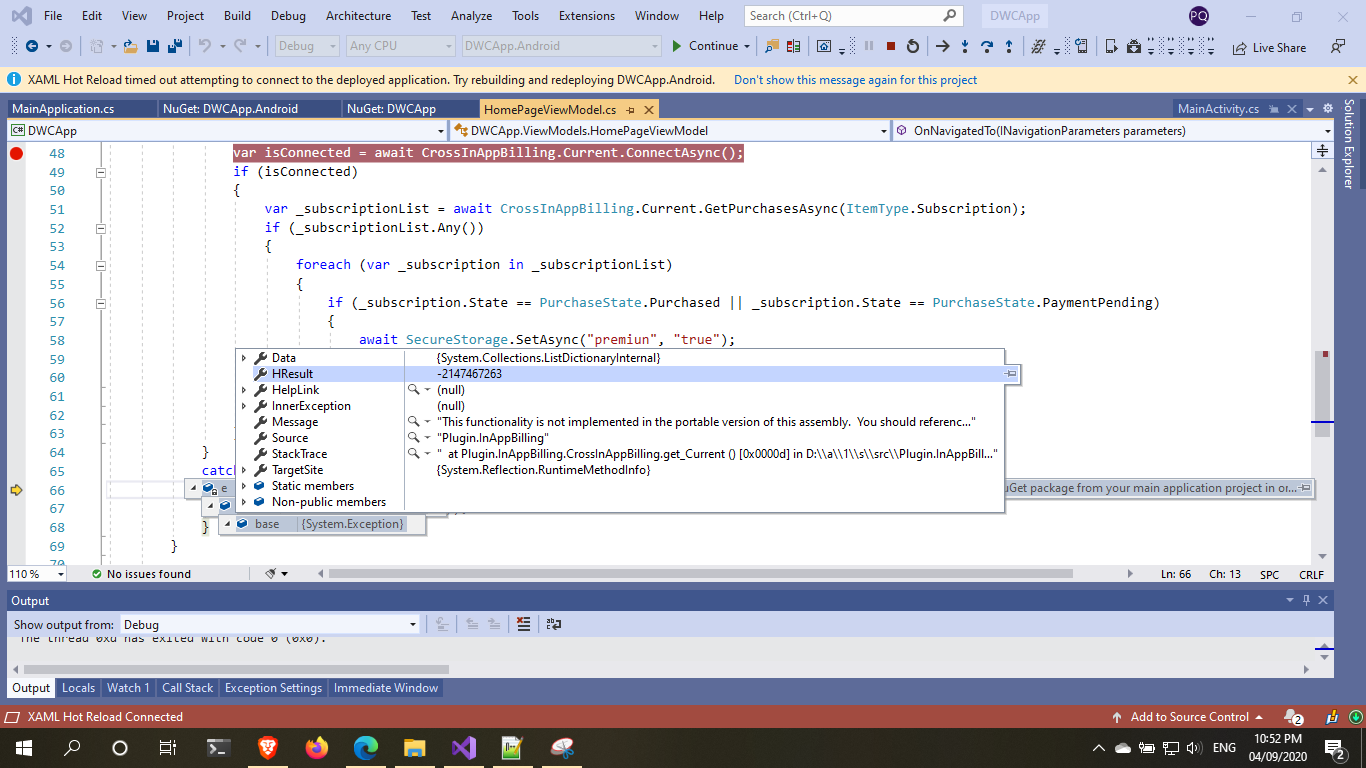Close the HomePageViewModel.cs tab
The width and height of the screenshot is (1366, 768).
coord(648,109)
